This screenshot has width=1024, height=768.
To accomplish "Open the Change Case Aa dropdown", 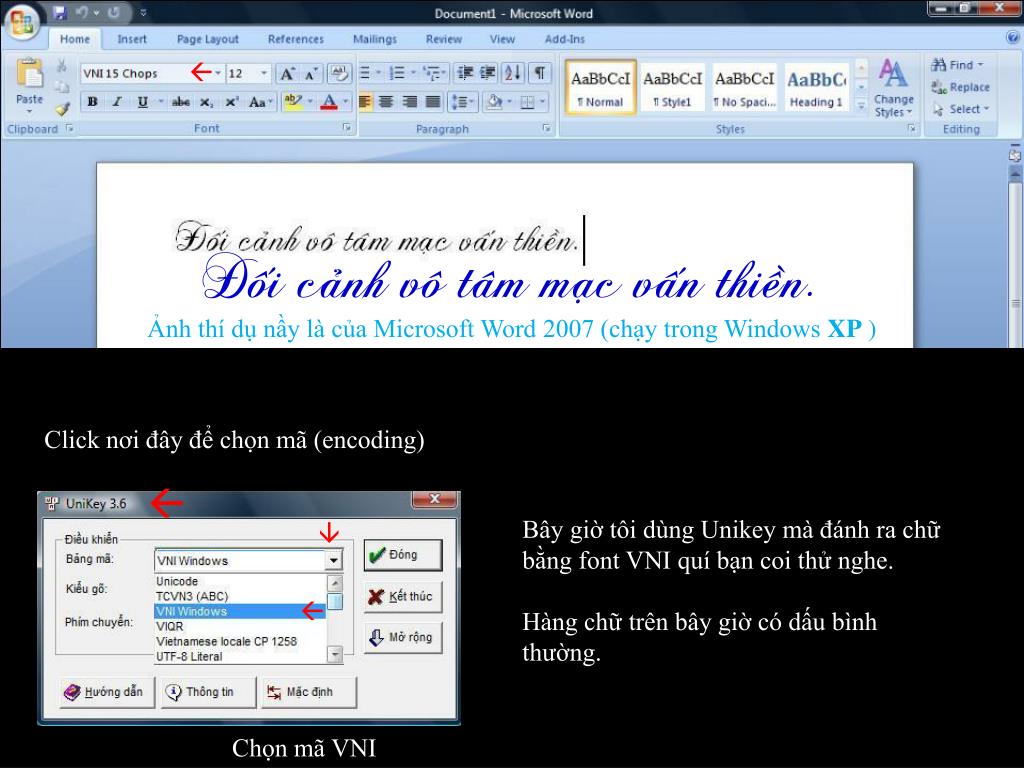I will pyautogui.click(x=261, y=102).
